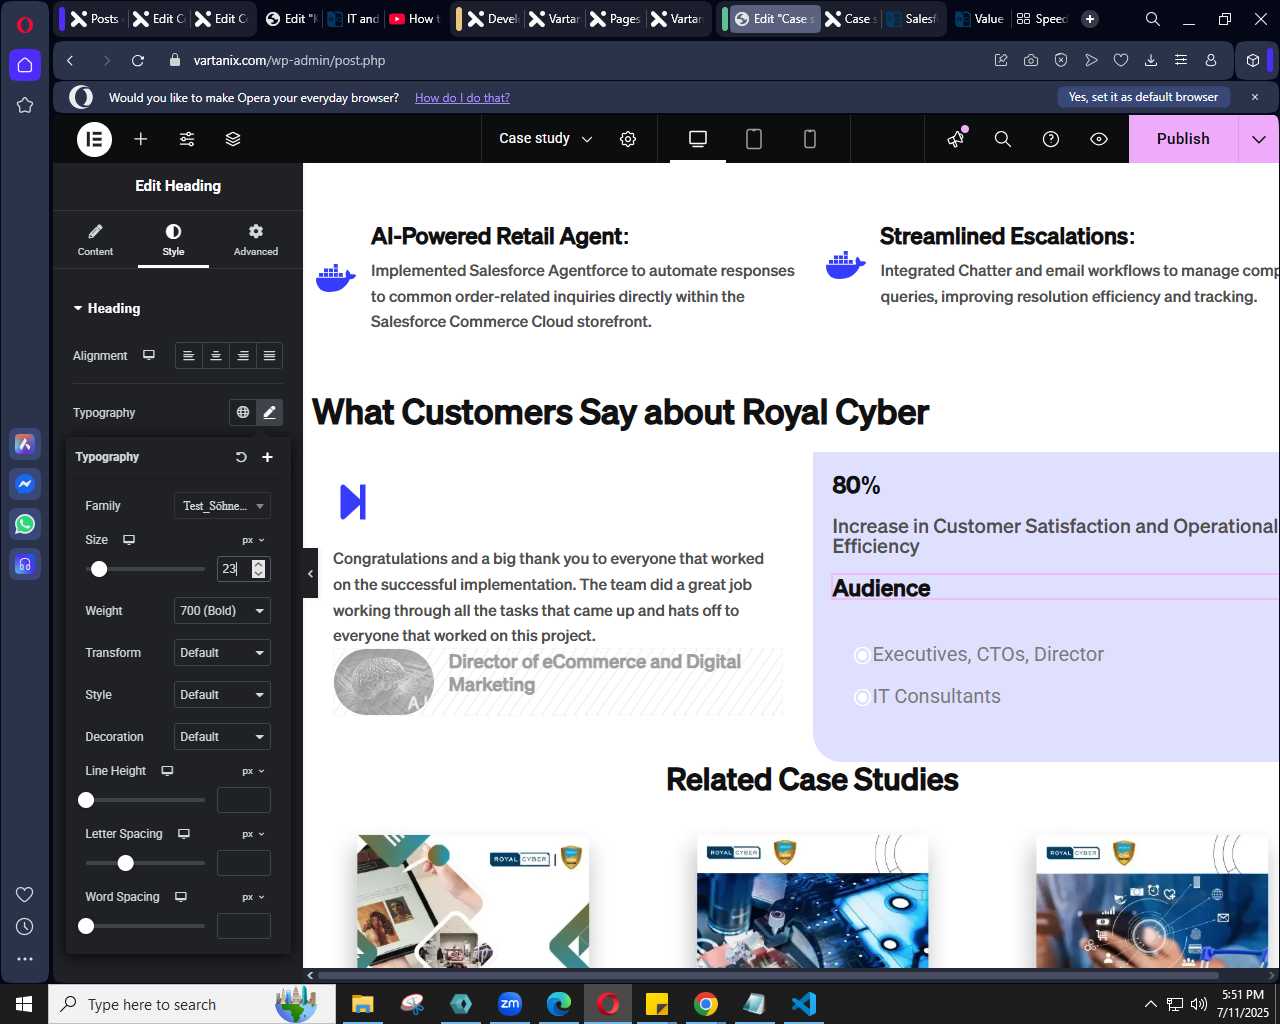Open the Decoration dropdown
This screenshot has height=1024, width=1280.
222,737
